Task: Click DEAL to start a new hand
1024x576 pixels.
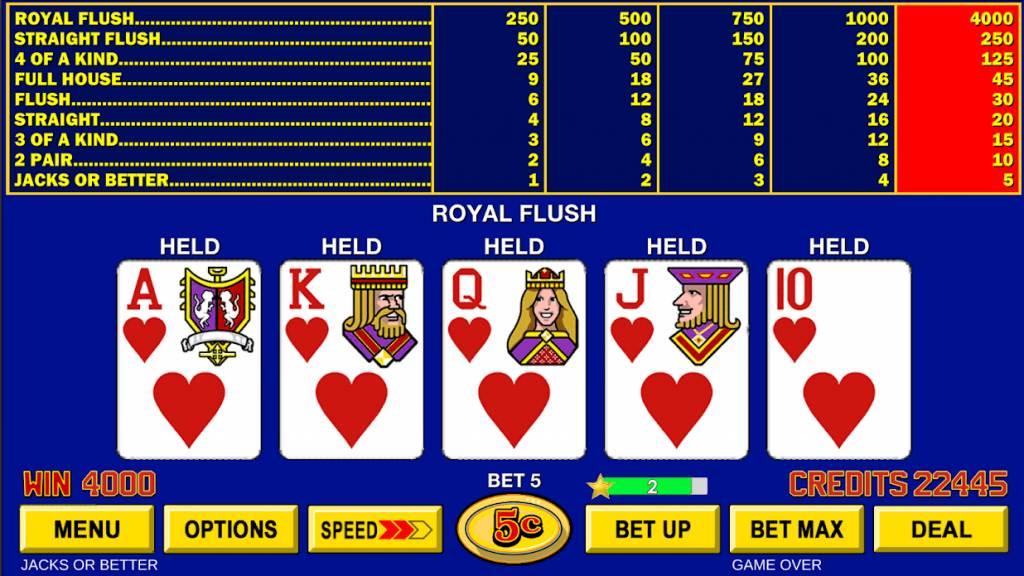Action: coord(941,530)
